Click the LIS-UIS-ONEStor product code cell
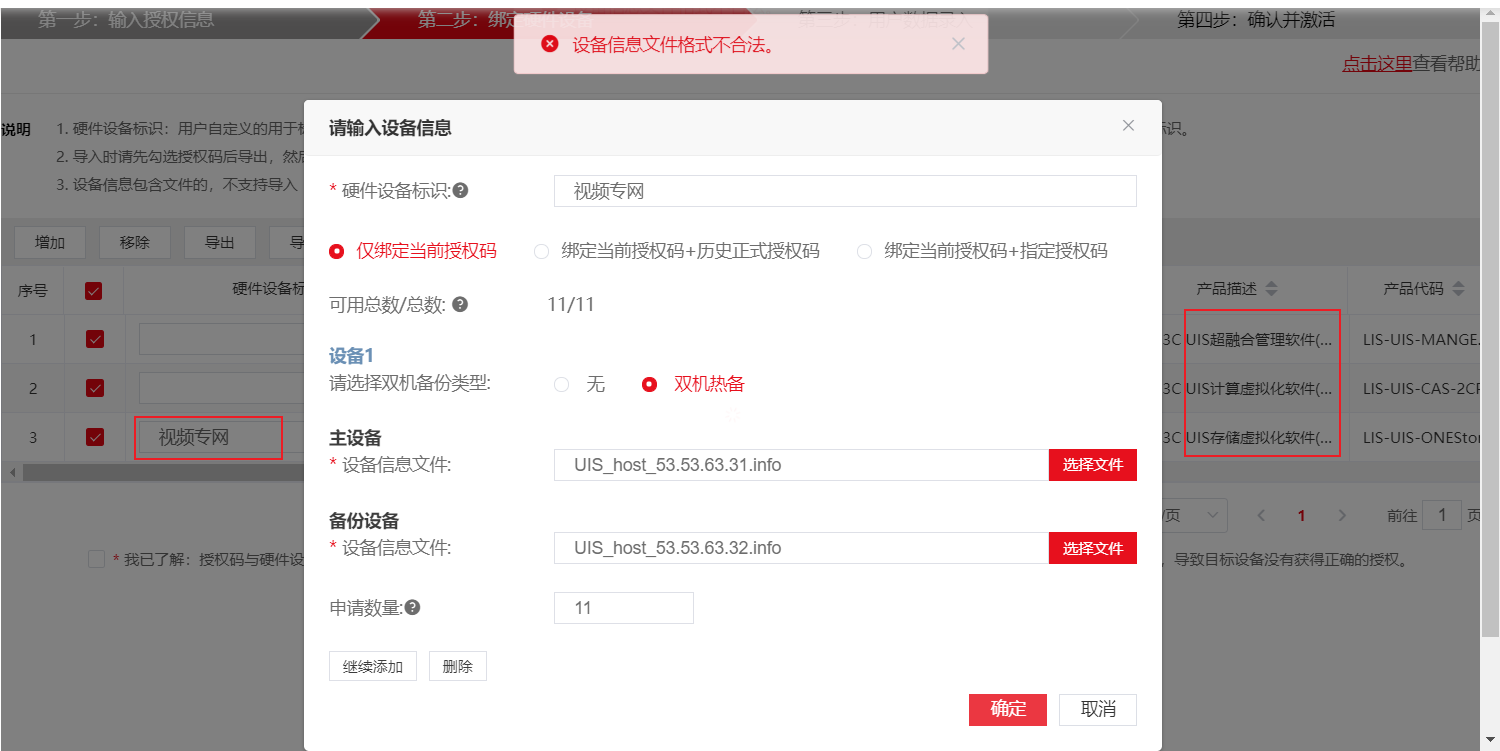The width and height of the screenshot is (1500, 751). coord(1421,437)
